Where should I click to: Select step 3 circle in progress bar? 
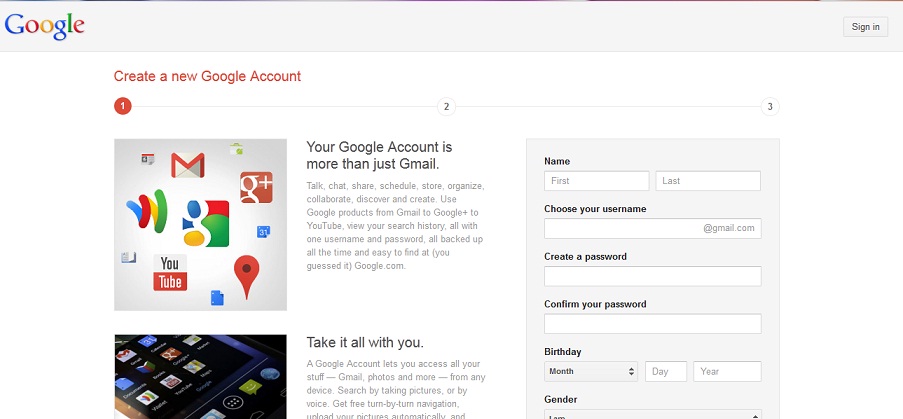770,106
